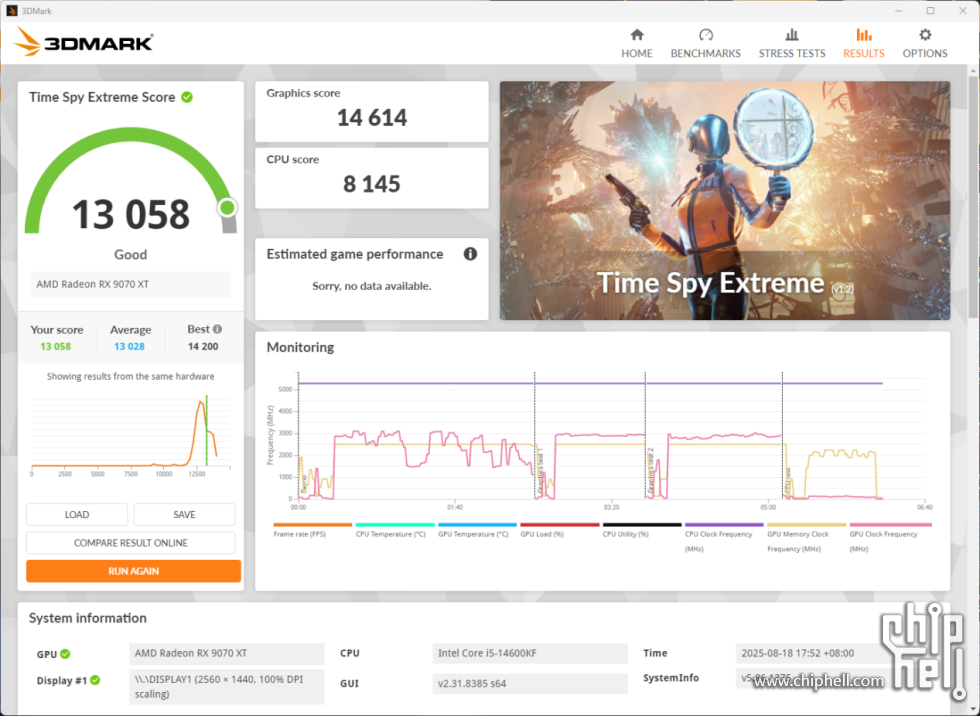Screen dimensions: 980x716
Task: Click the 'Sorry, no data available.' message
Action: (372, 286)
